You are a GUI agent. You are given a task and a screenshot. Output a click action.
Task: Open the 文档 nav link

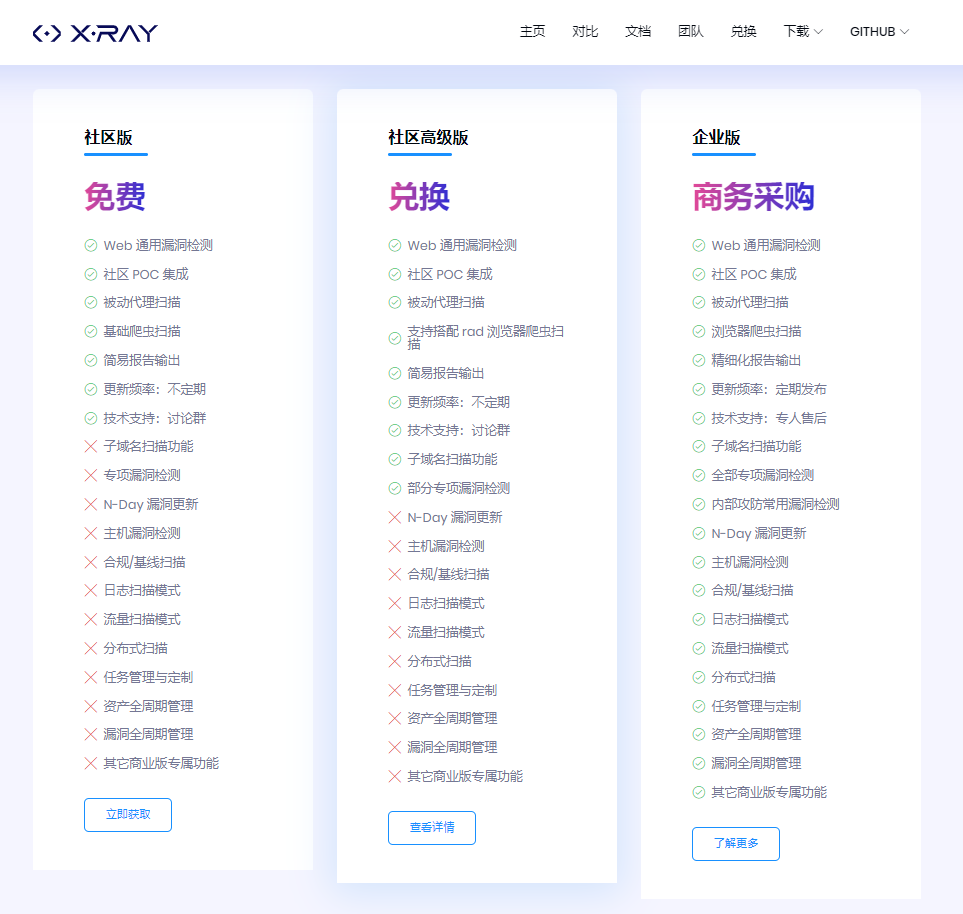click(x=637, y=31)
